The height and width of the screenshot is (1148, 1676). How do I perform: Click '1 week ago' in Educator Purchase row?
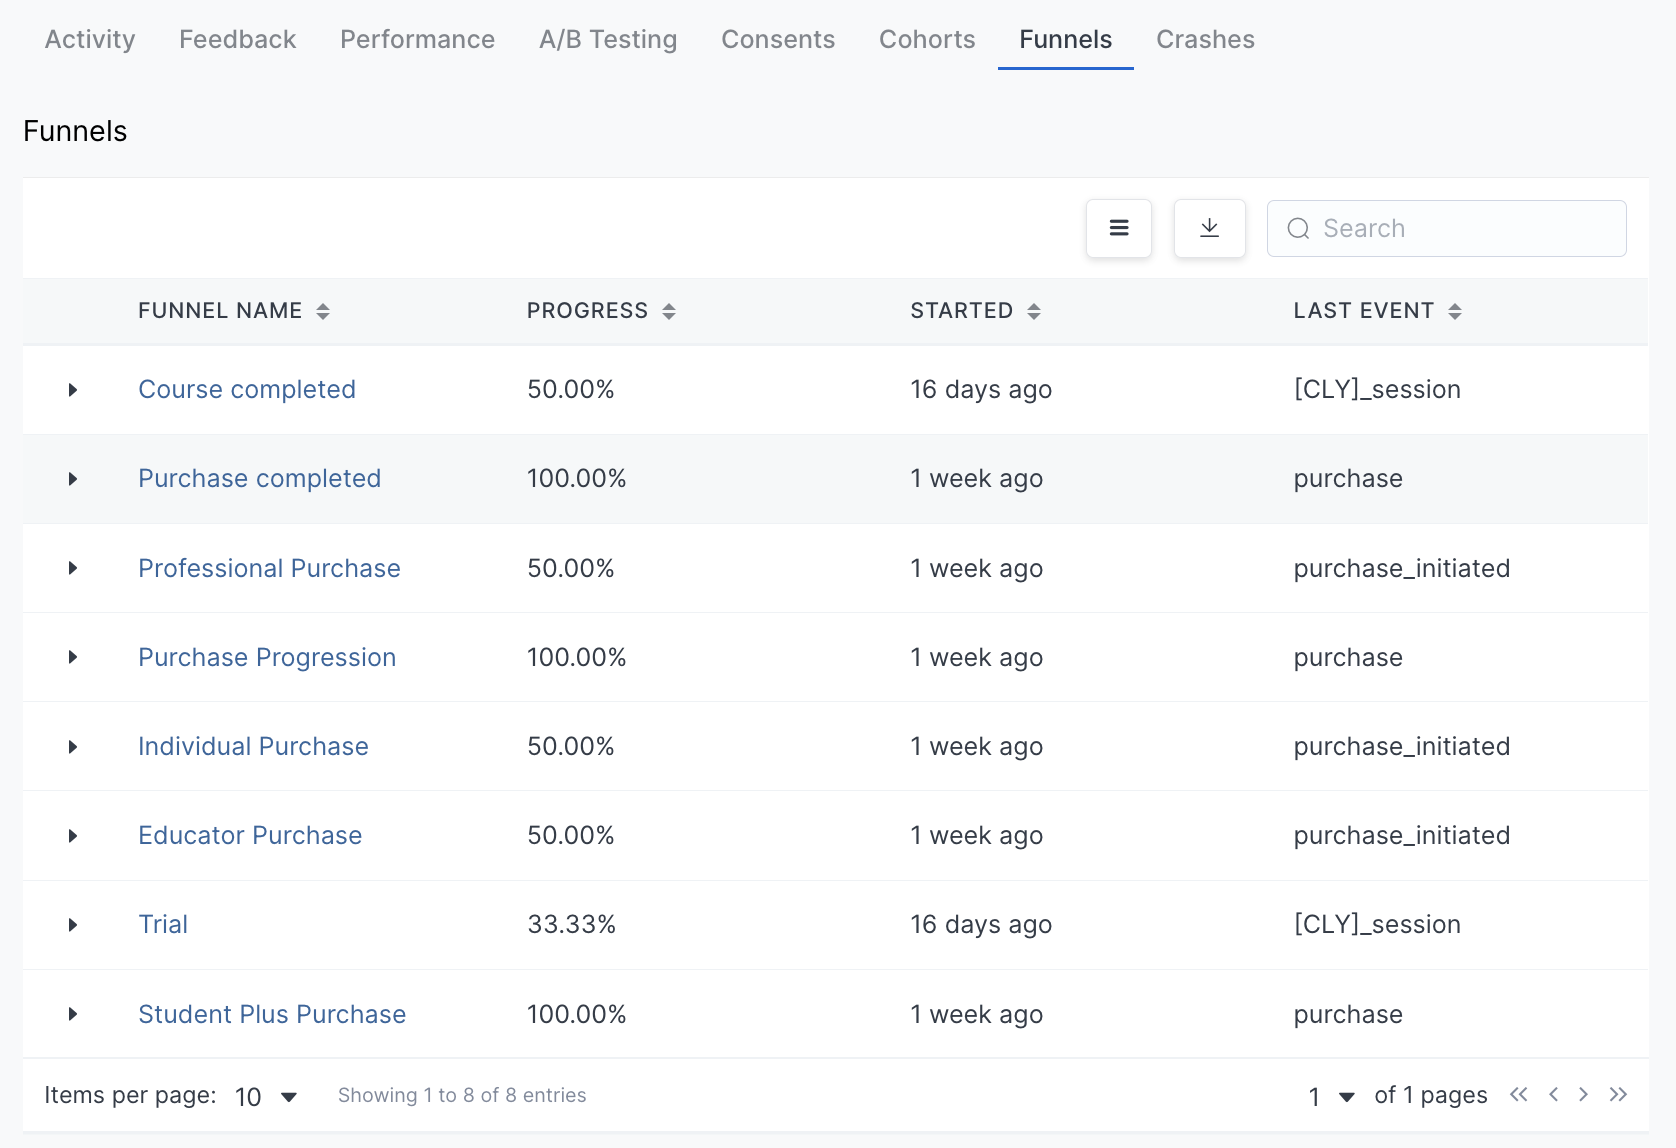click(x=977, y=835)
